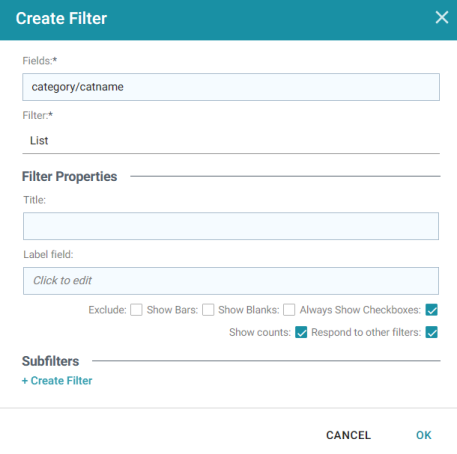
Task: Tick the Show Bars checkbox
Action: tap(208, 310)
